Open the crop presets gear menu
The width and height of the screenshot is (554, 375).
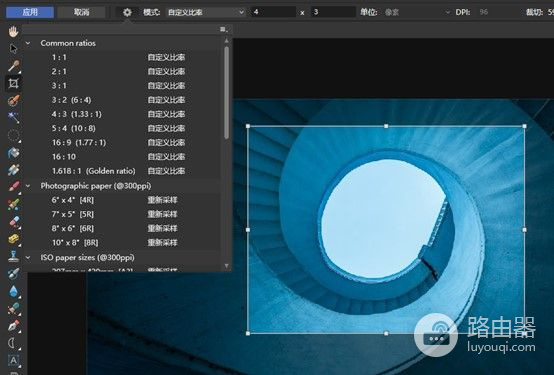tap(127, 12)
